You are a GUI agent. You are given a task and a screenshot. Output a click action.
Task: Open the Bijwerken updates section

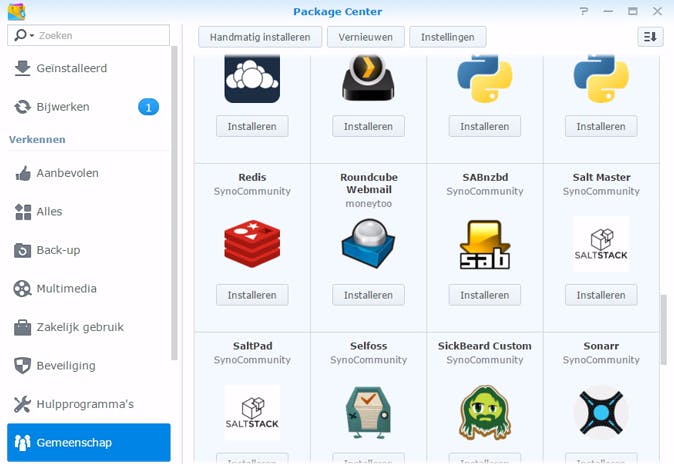[89, 107]
